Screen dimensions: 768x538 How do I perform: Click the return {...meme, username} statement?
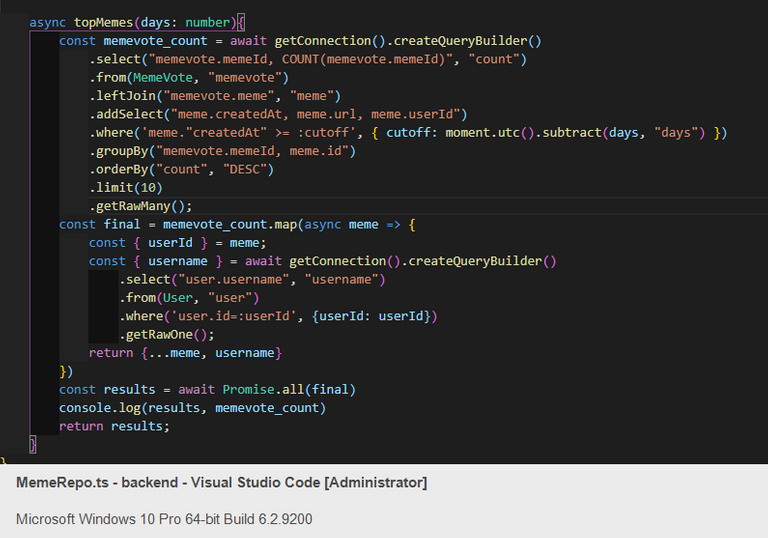(185, 353)
